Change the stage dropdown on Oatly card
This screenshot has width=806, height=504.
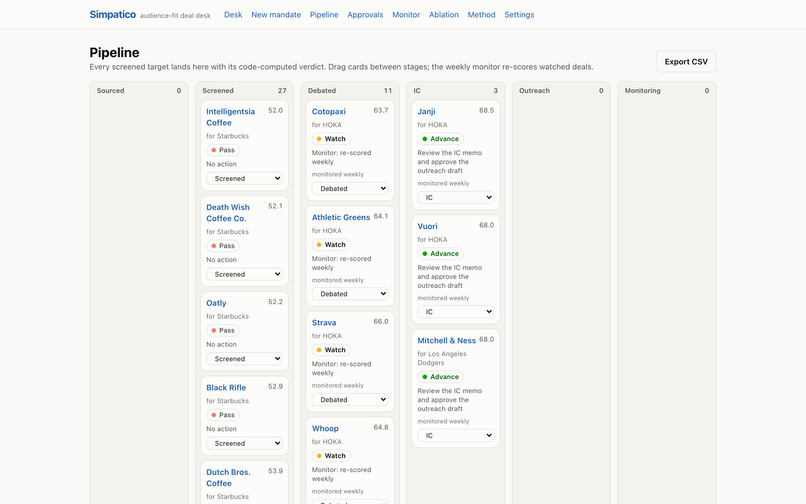tap(245, 358)
